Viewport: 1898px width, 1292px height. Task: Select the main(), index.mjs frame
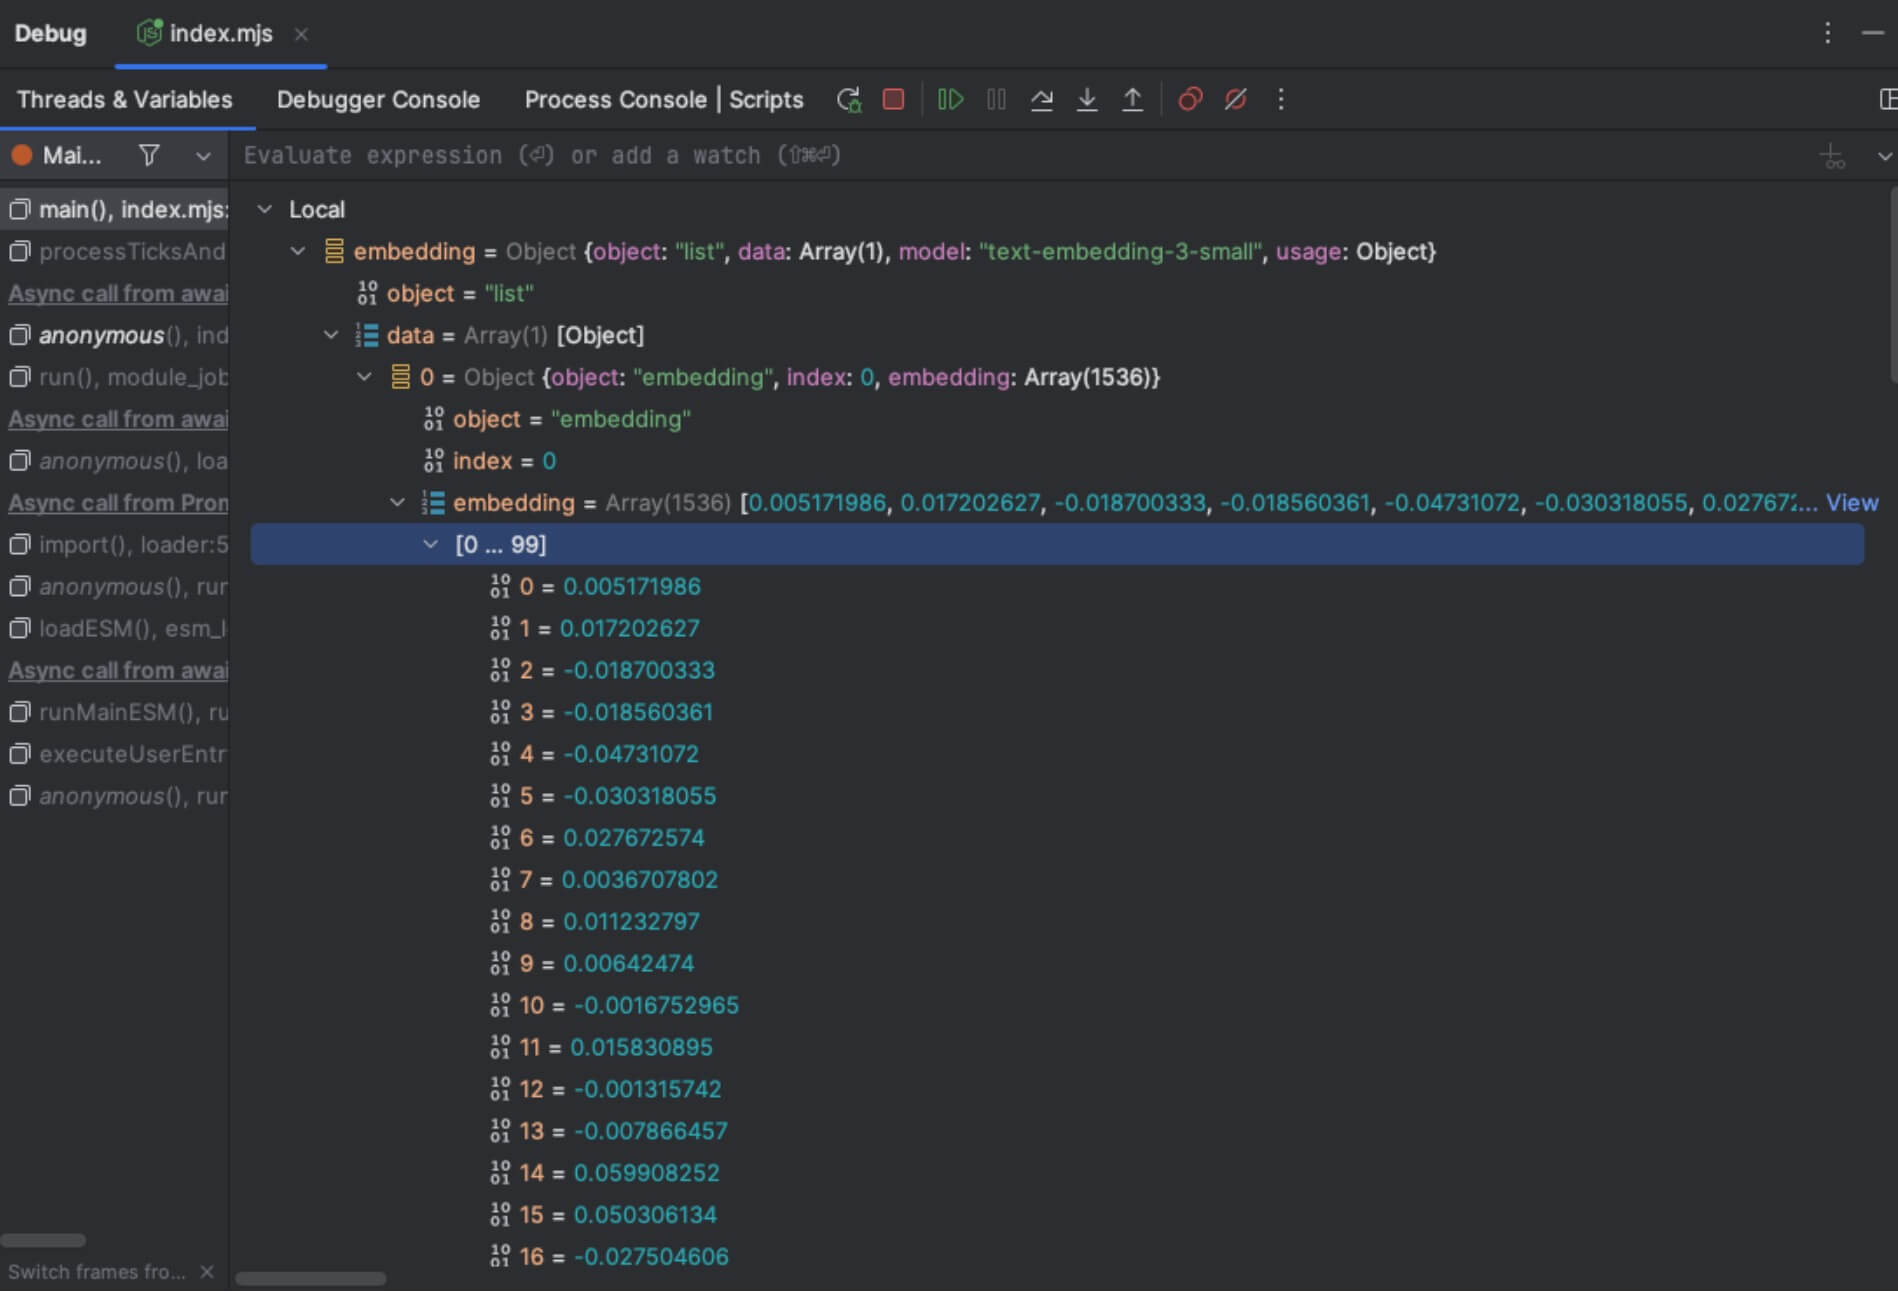(115, 209)
